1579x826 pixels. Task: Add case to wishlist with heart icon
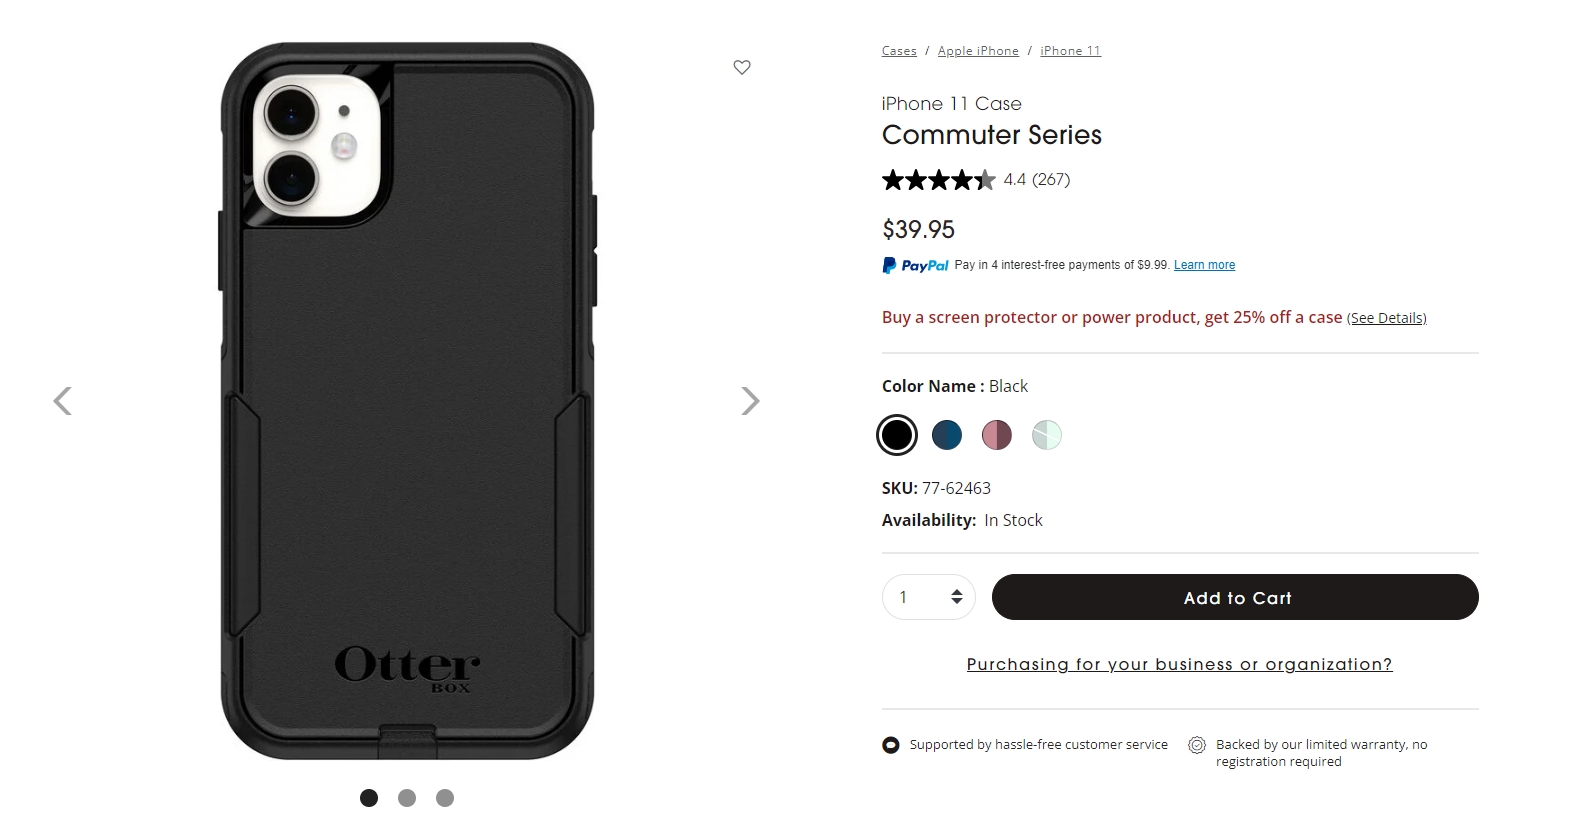point(742,67)
